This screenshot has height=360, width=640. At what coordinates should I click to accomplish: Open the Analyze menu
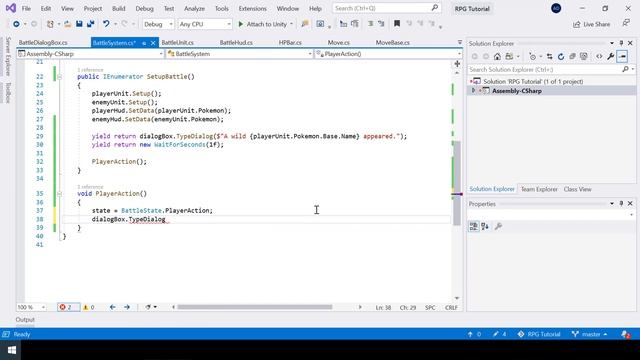point(194,9)
